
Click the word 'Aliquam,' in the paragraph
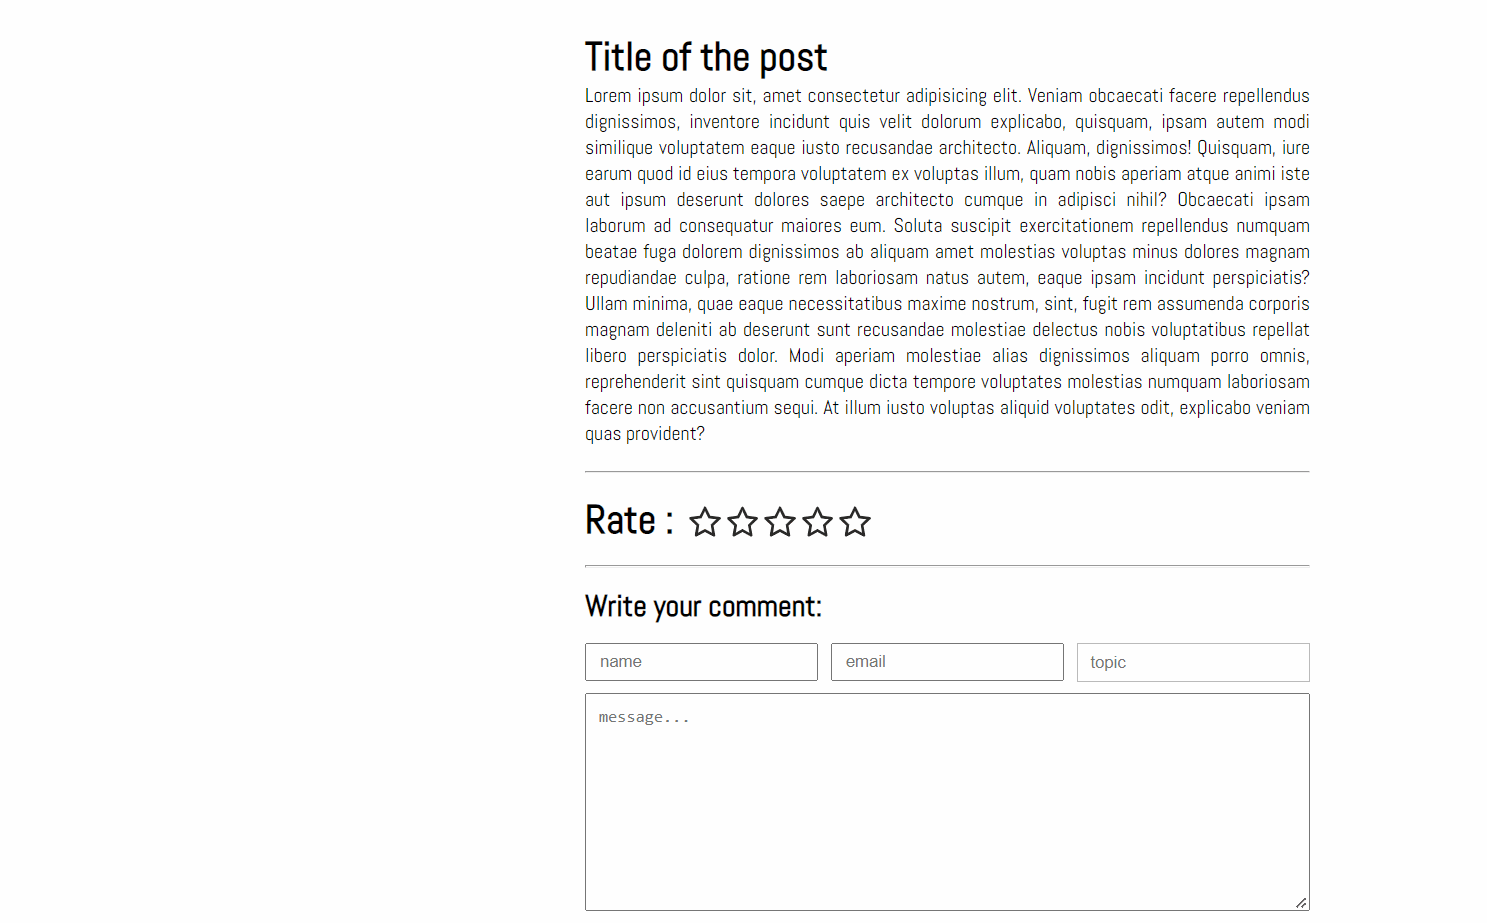(1057, 148)
